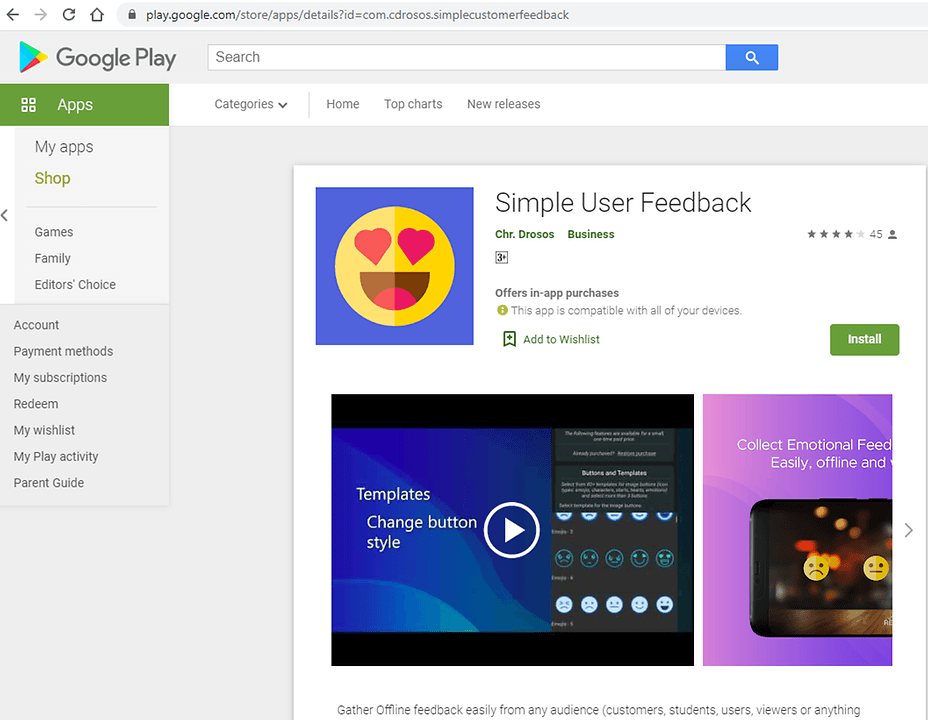Screen dimensions: 928x720
Task: Click the browser address bar URL
Action: coord(357,15)
